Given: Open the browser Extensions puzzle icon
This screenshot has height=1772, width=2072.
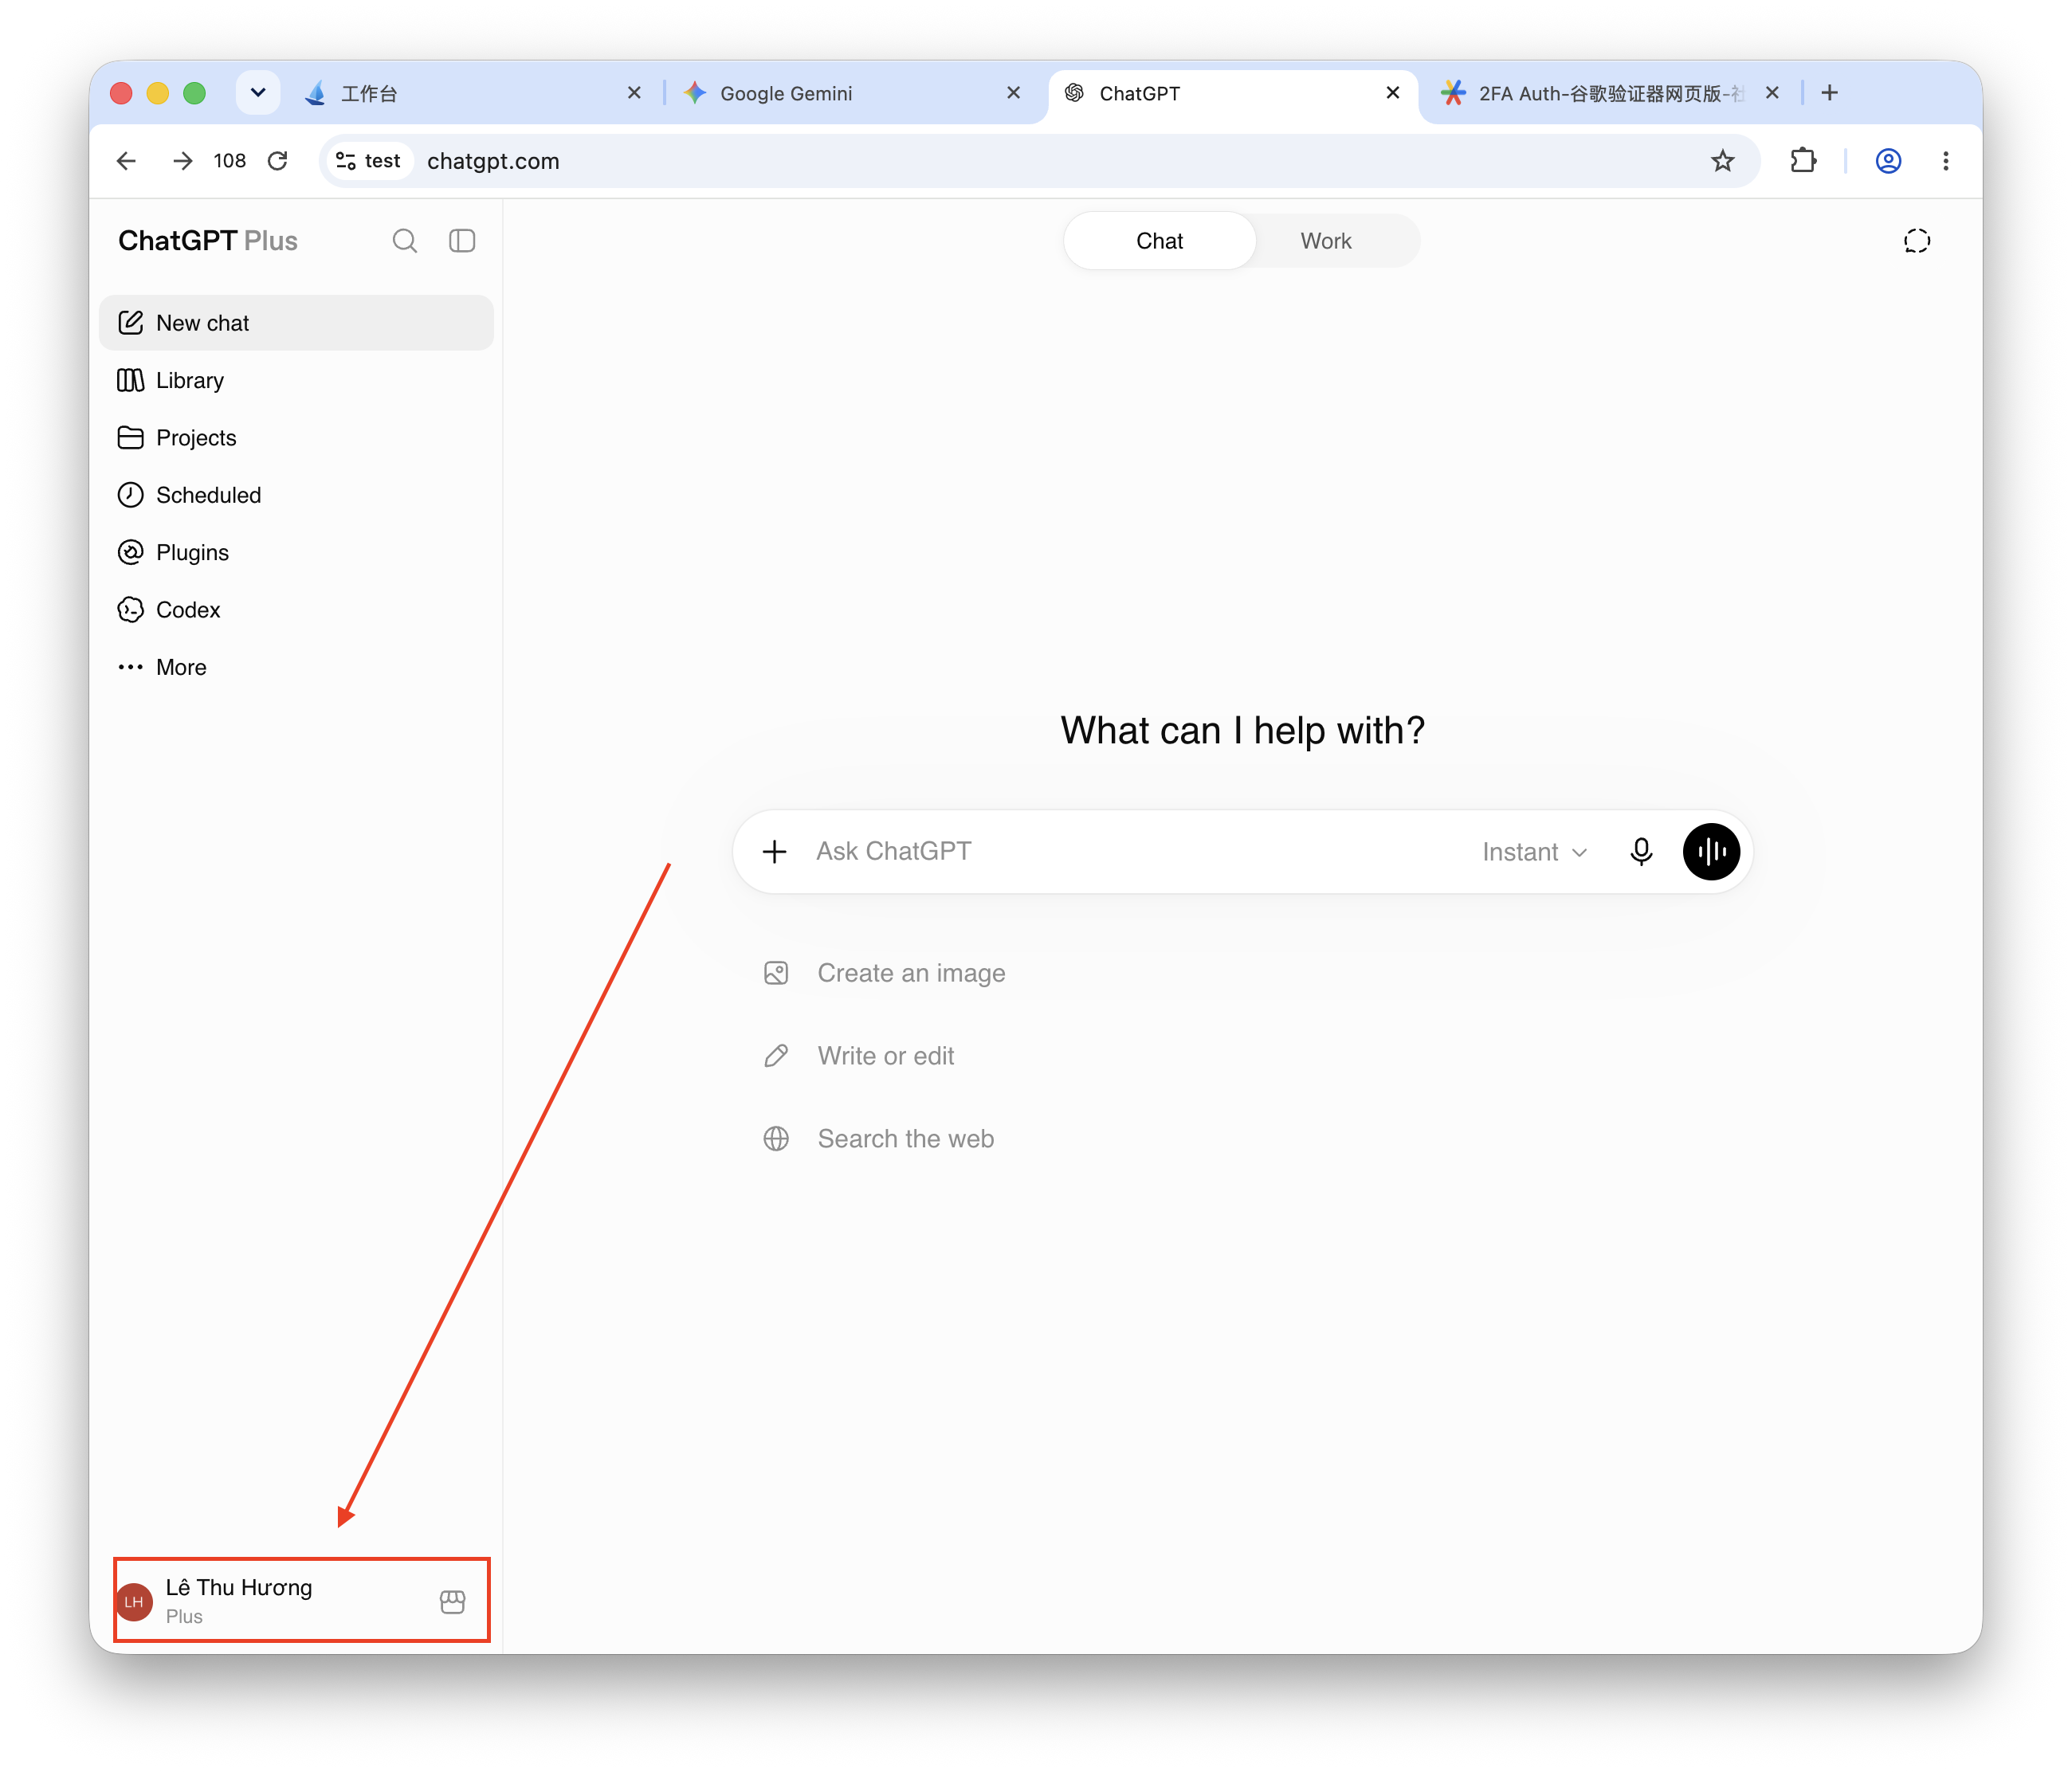Looking at the screenshot, I should pos(1803,161).
